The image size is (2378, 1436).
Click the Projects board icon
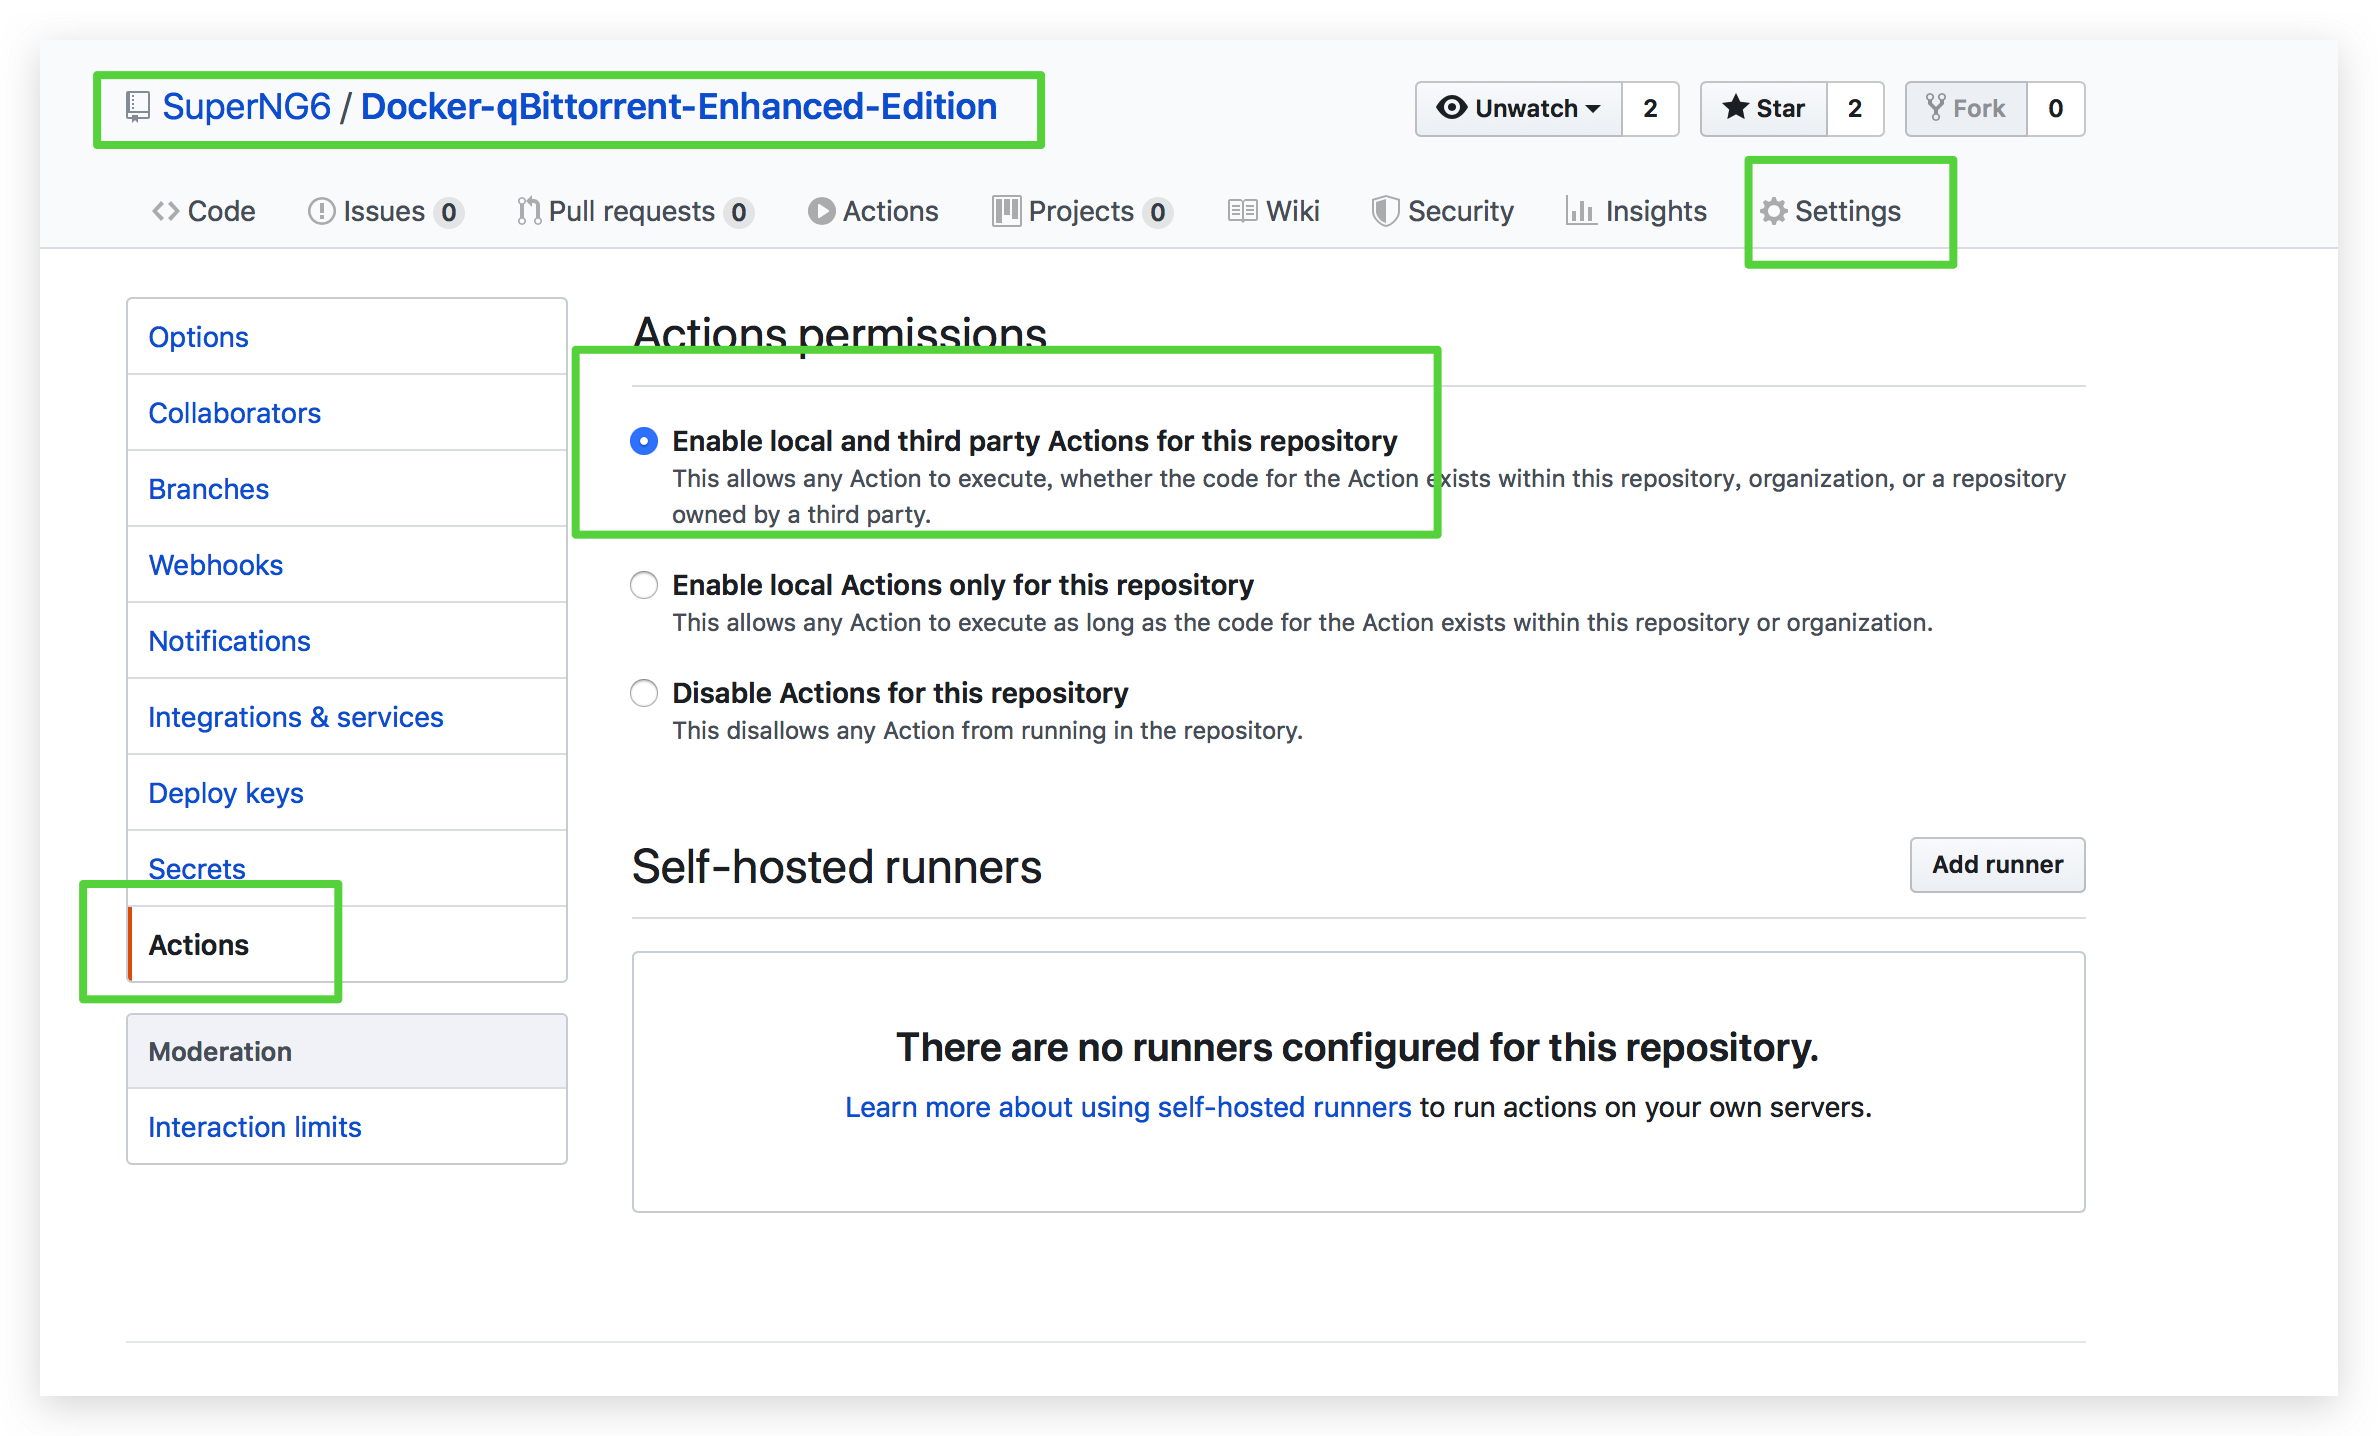tap(1006, 211)
